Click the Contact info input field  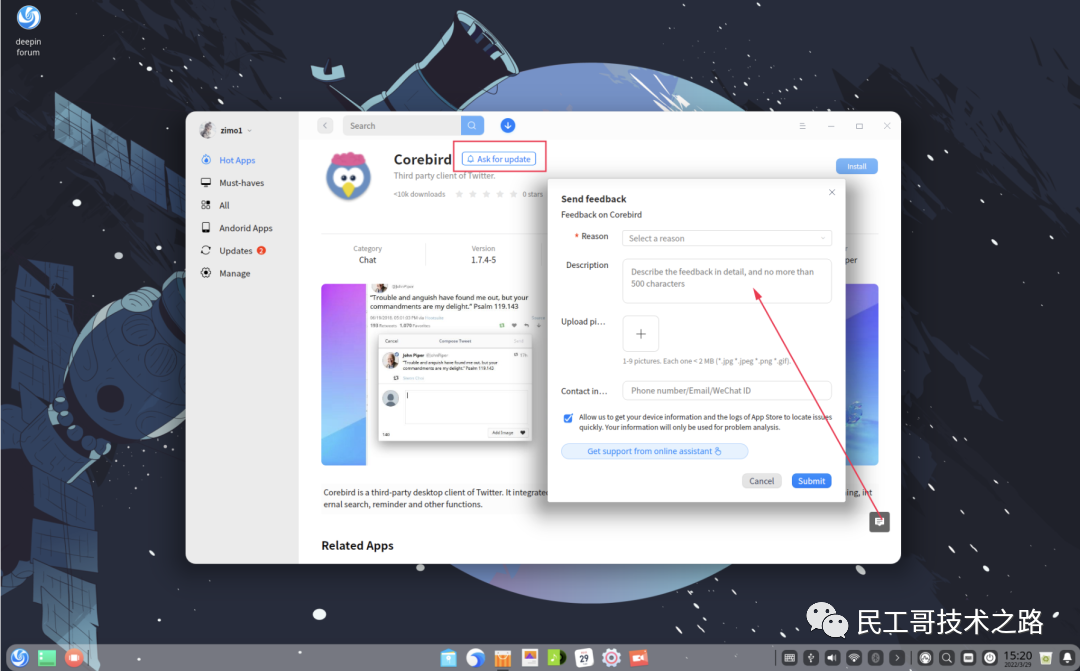tap(727, 391)
